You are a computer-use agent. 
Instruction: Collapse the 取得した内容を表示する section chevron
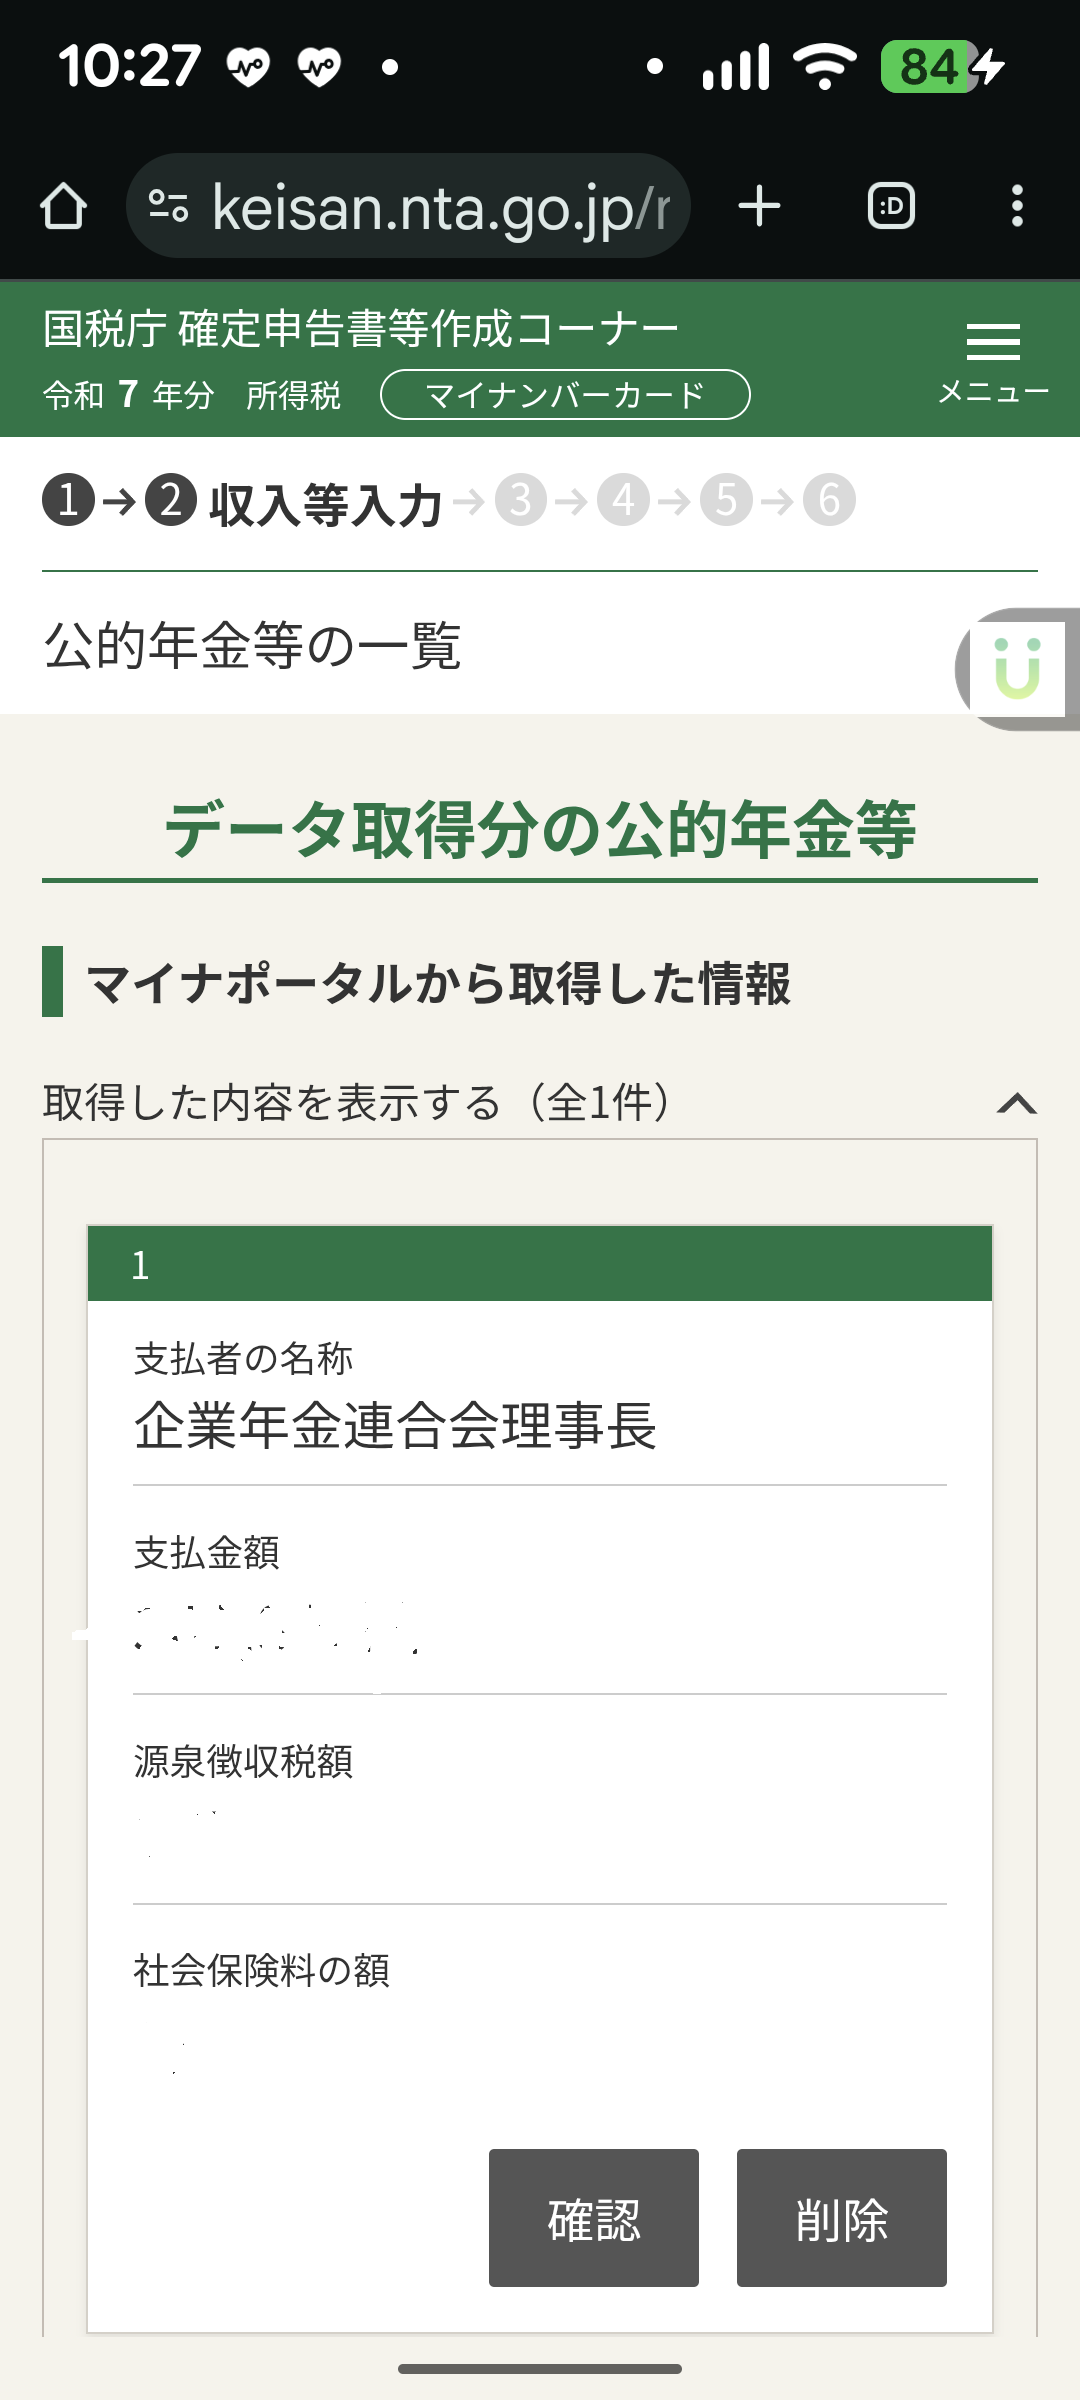click(x=1016, y=1103)
